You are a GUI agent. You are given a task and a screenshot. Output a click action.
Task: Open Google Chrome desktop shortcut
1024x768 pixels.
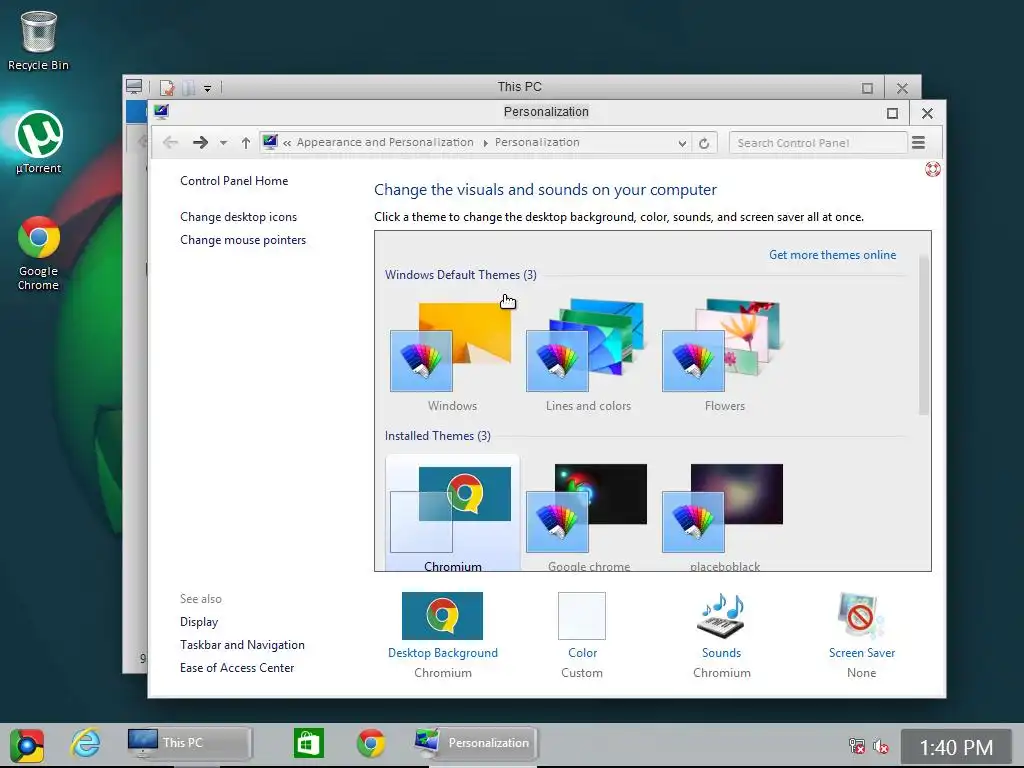tap(39, 253)
